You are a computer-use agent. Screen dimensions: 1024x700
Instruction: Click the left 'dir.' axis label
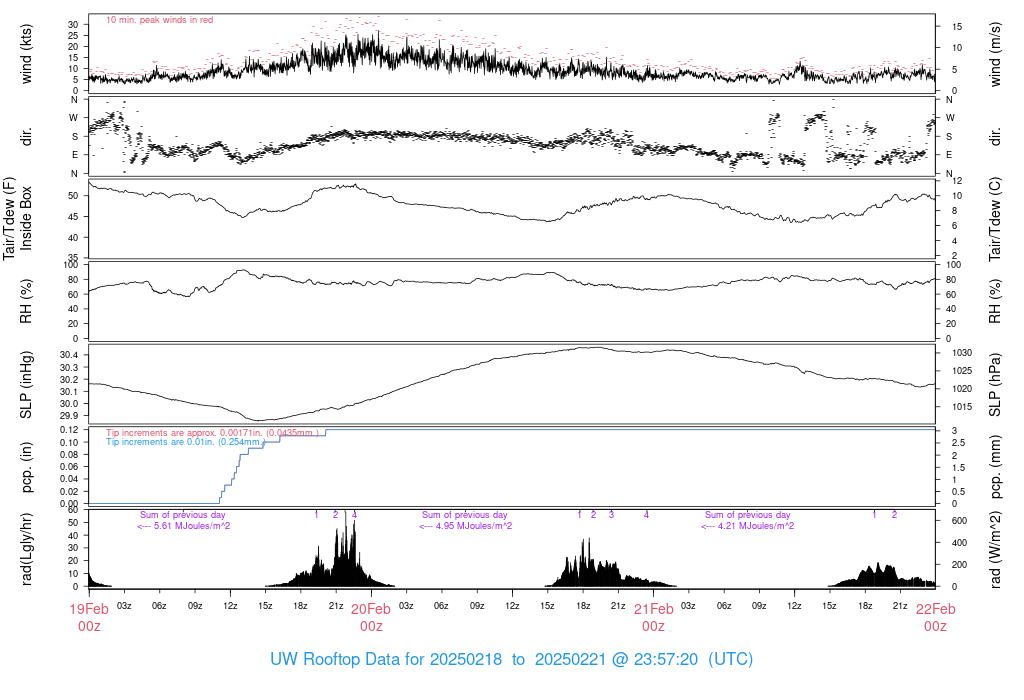coord(26,136)
